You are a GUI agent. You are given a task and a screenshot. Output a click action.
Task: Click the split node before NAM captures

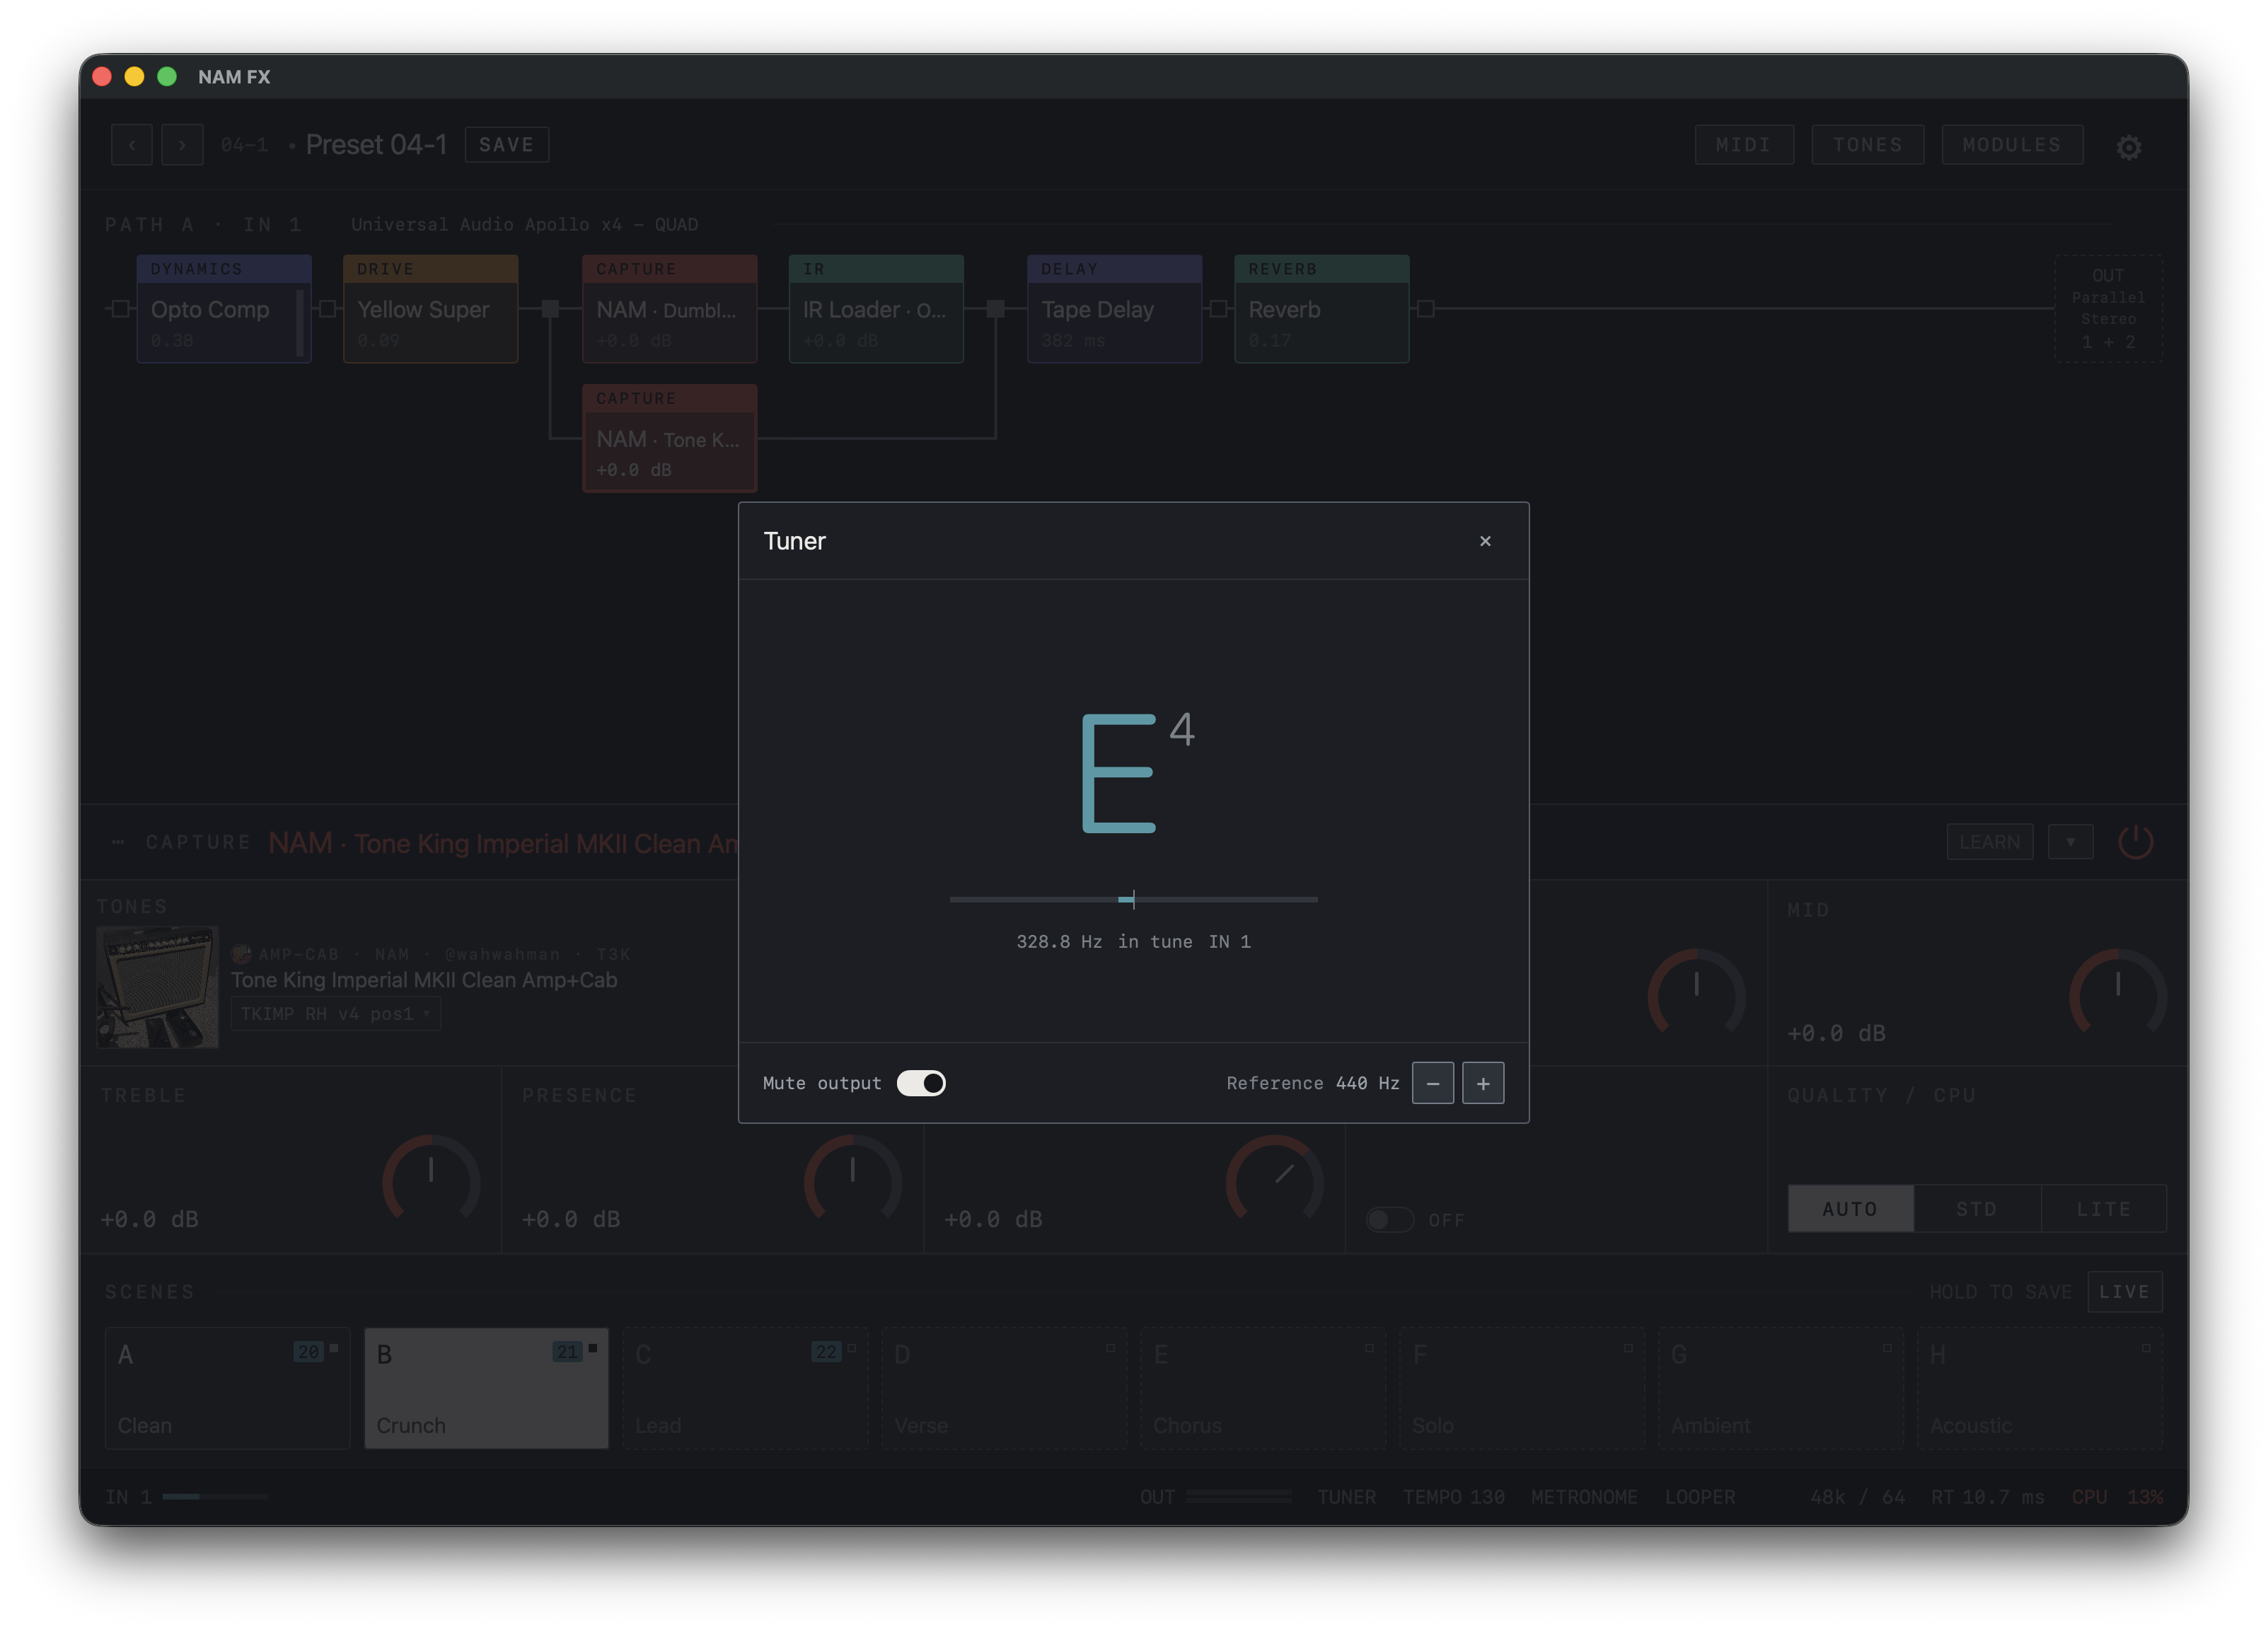[x=550, y=309]
